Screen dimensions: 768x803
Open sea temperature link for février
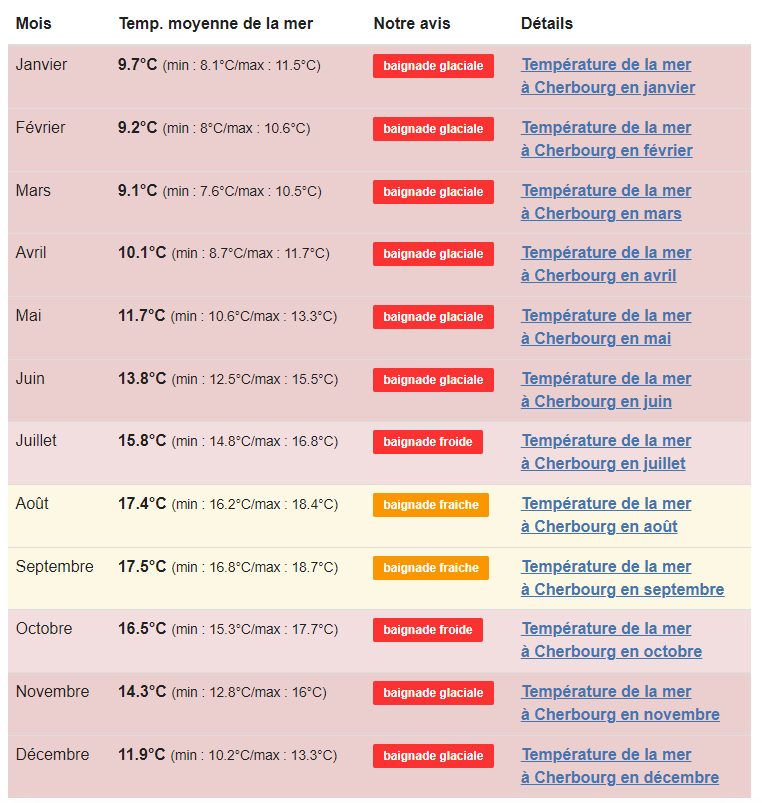click(607, 139)
